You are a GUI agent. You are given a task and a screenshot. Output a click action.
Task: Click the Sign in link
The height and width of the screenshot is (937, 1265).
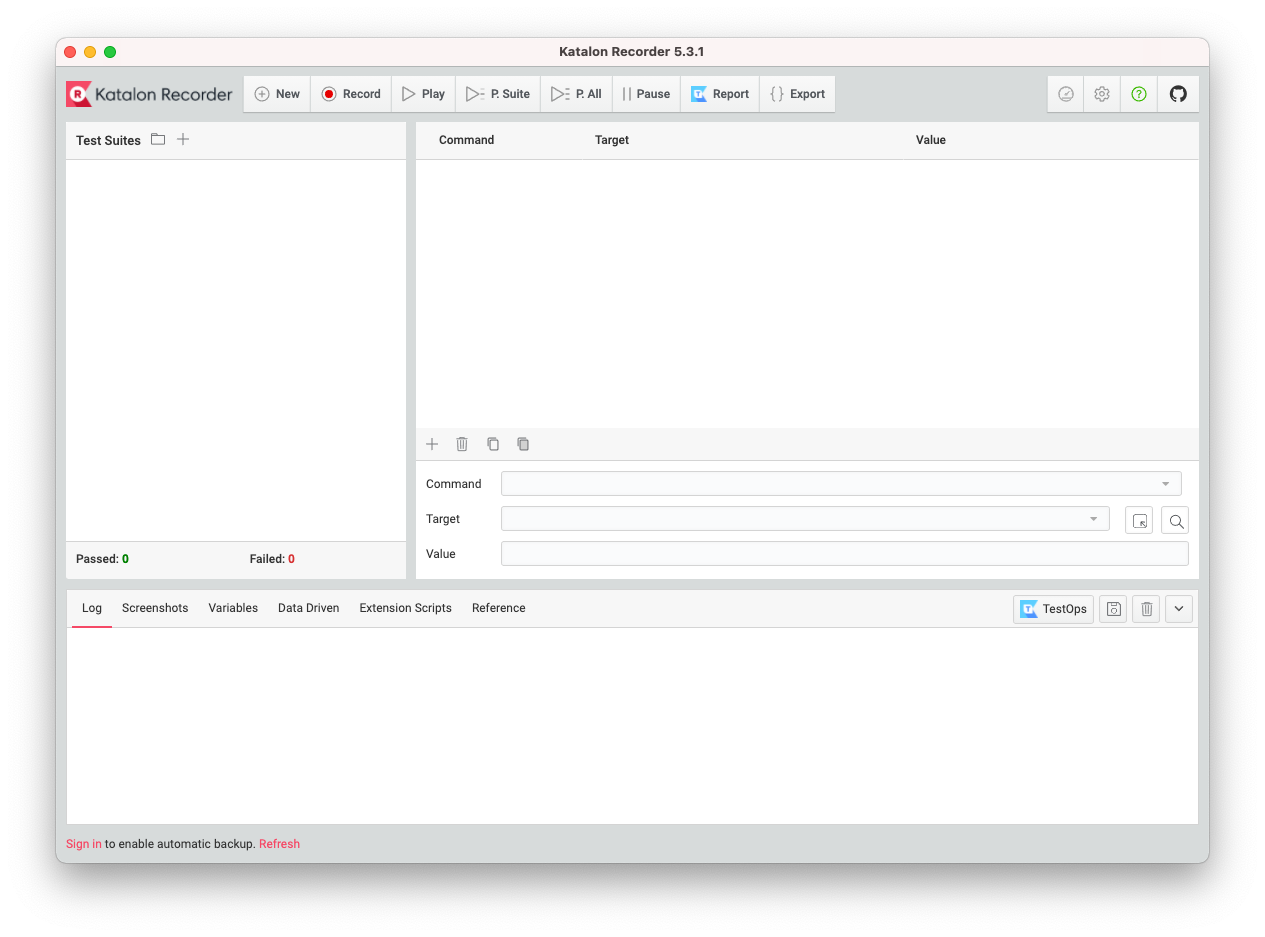click(x=84, y=844)
